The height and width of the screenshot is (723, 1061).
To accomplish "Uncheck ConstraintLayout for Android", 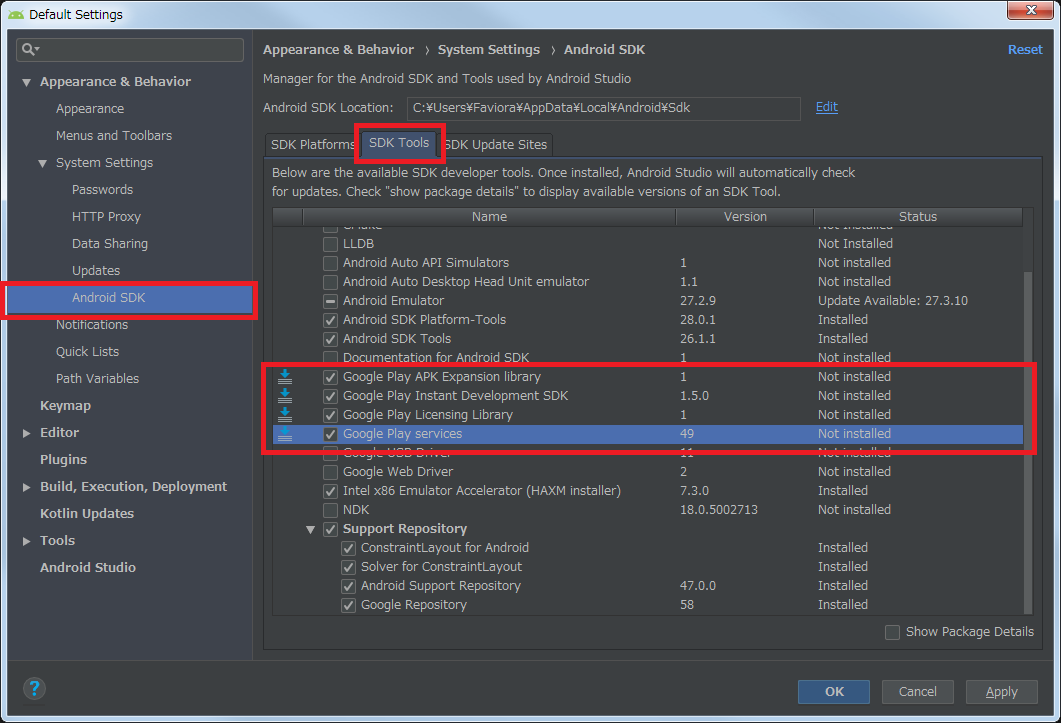I will 348,548.
